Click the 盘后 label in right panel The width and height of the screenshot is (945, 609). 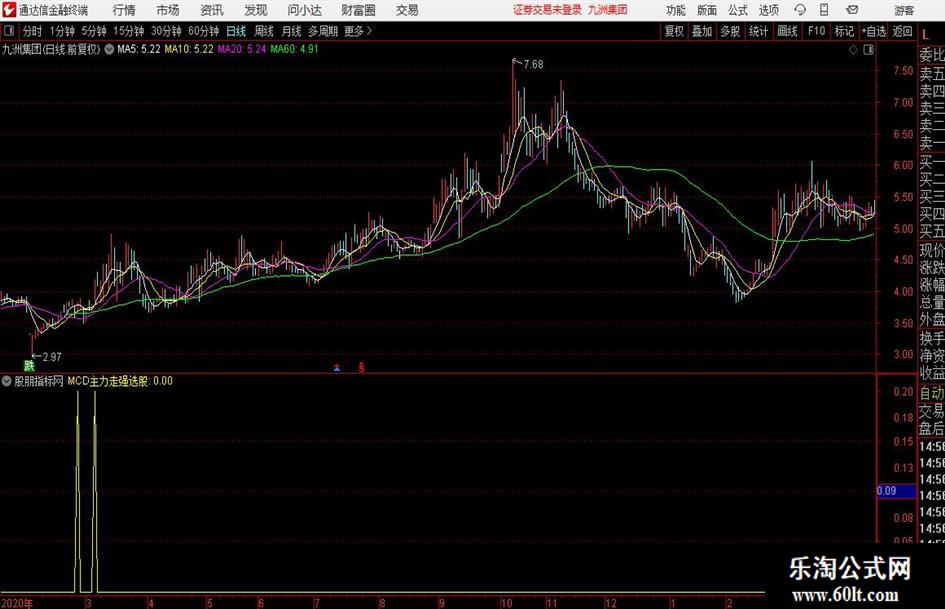932,429
